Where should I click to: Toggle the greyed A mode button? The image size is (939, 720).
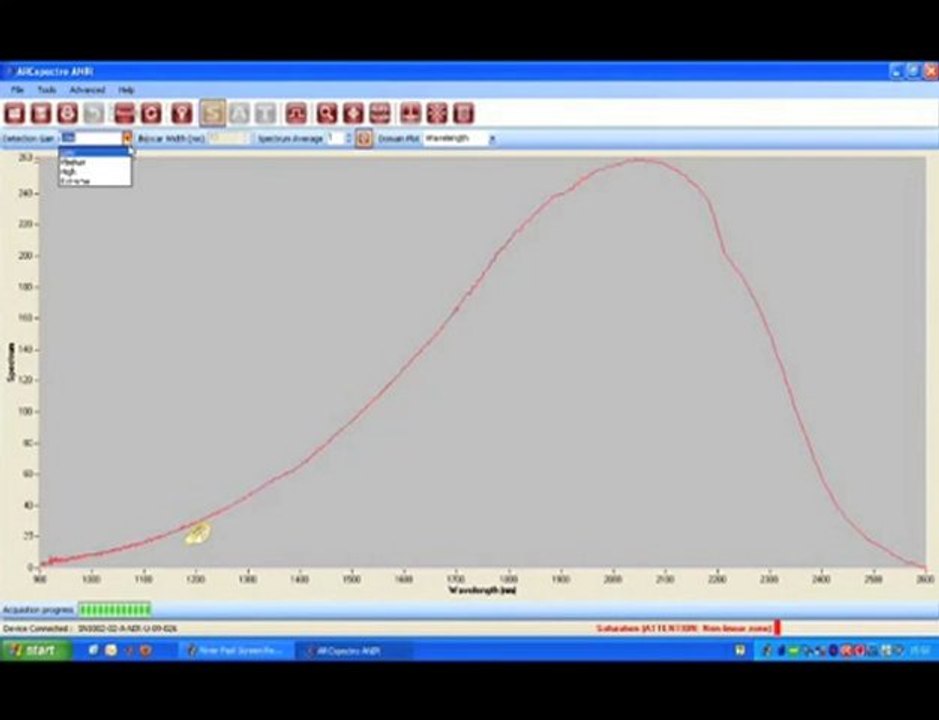240,113
